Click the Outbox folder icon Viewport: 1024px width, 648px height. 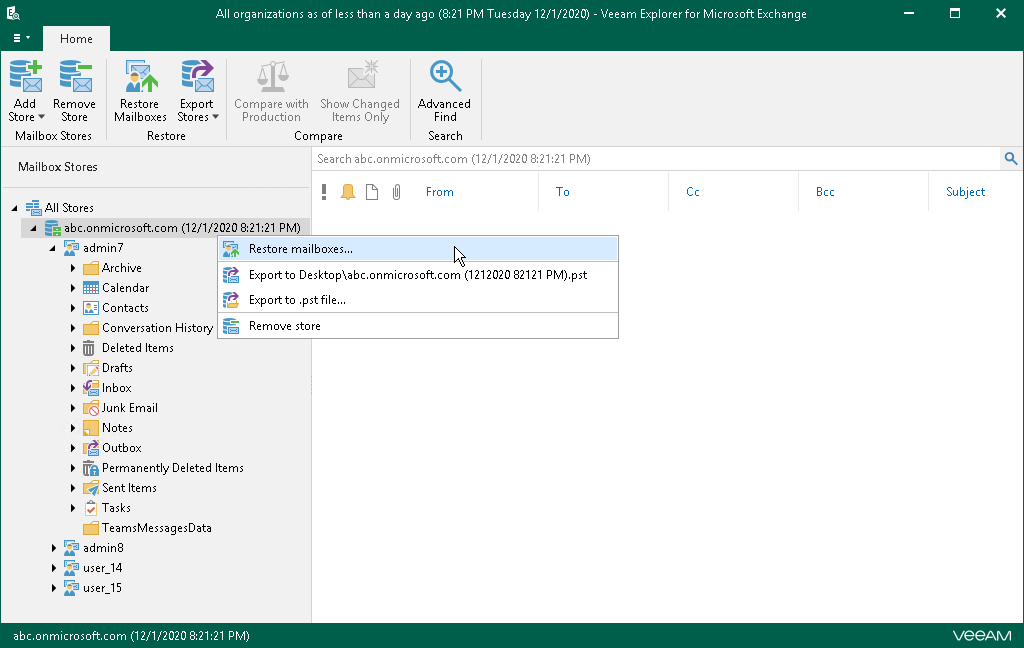pyautogui.click(x=91, y=448)
